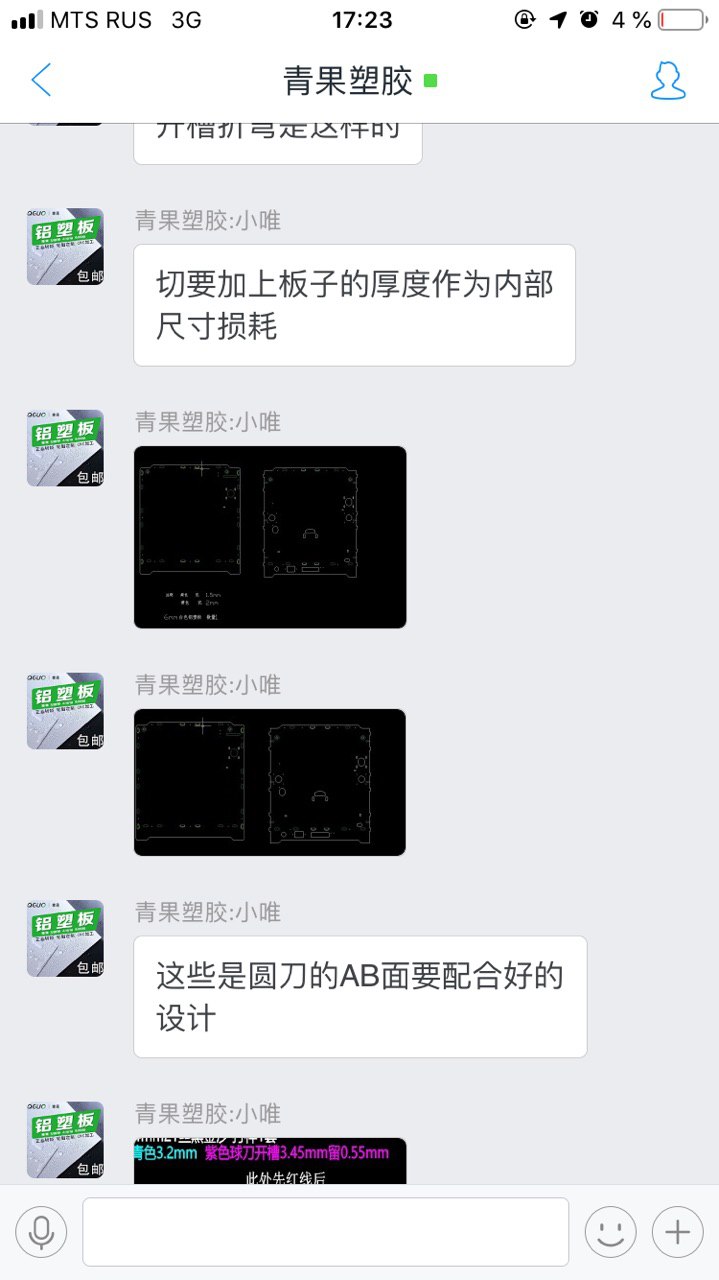
Task: Tap the green online status indicator
Action: click(x=430, y=80)
